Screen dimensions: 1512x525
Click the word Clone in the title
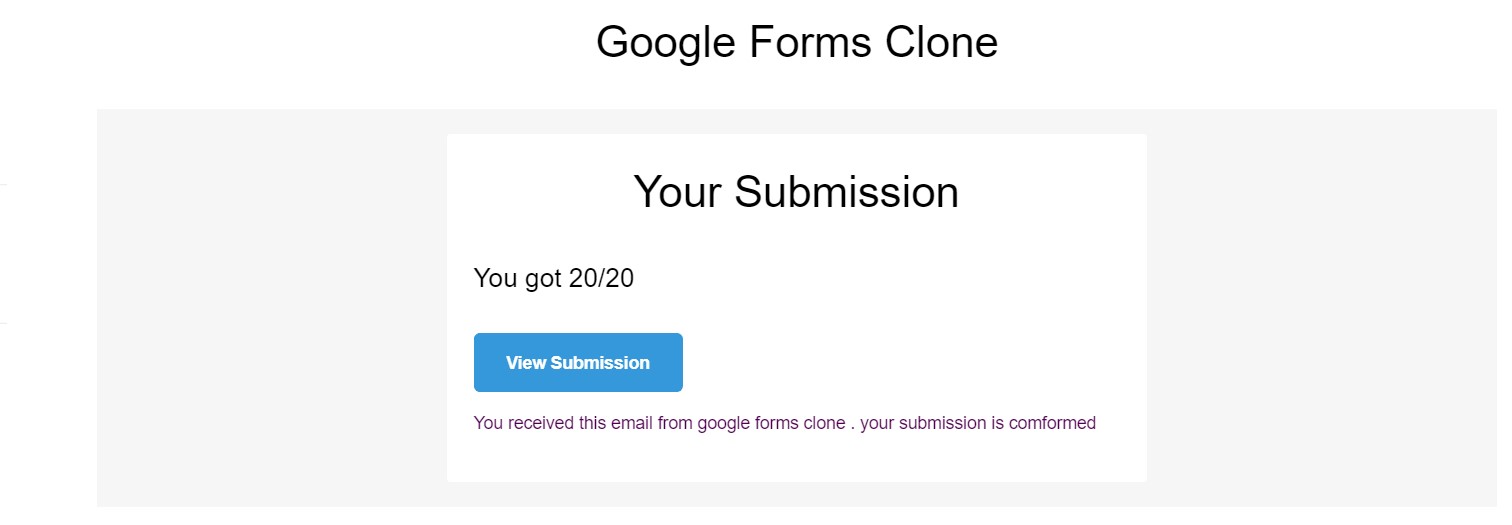[x=942, y=42]
